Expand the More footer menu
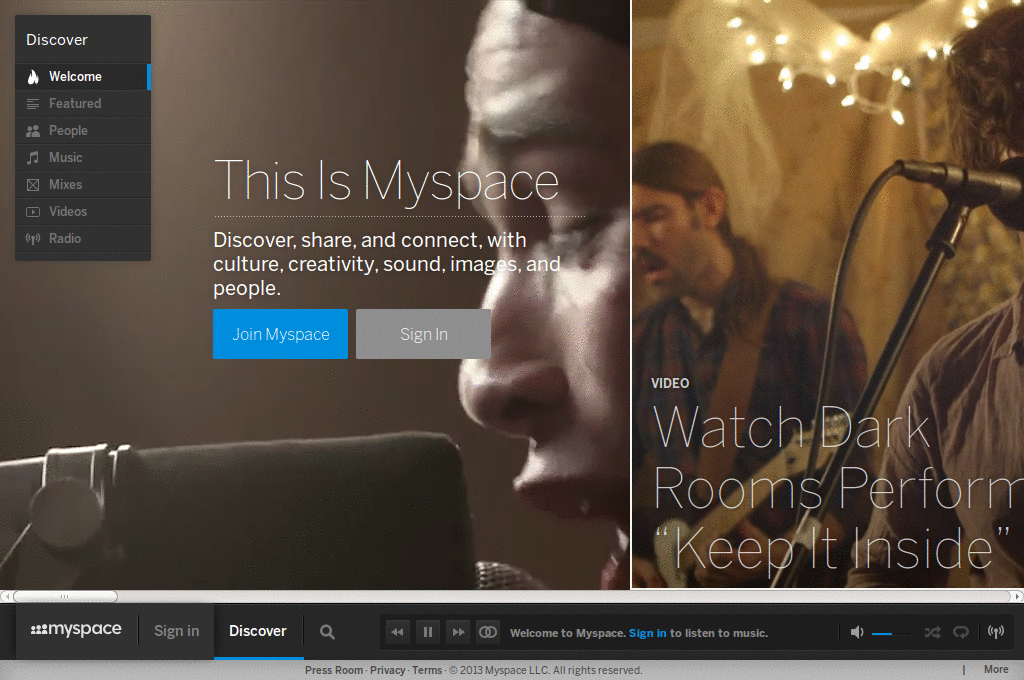Screen dimensions: 1024x680 click(996, 670)
